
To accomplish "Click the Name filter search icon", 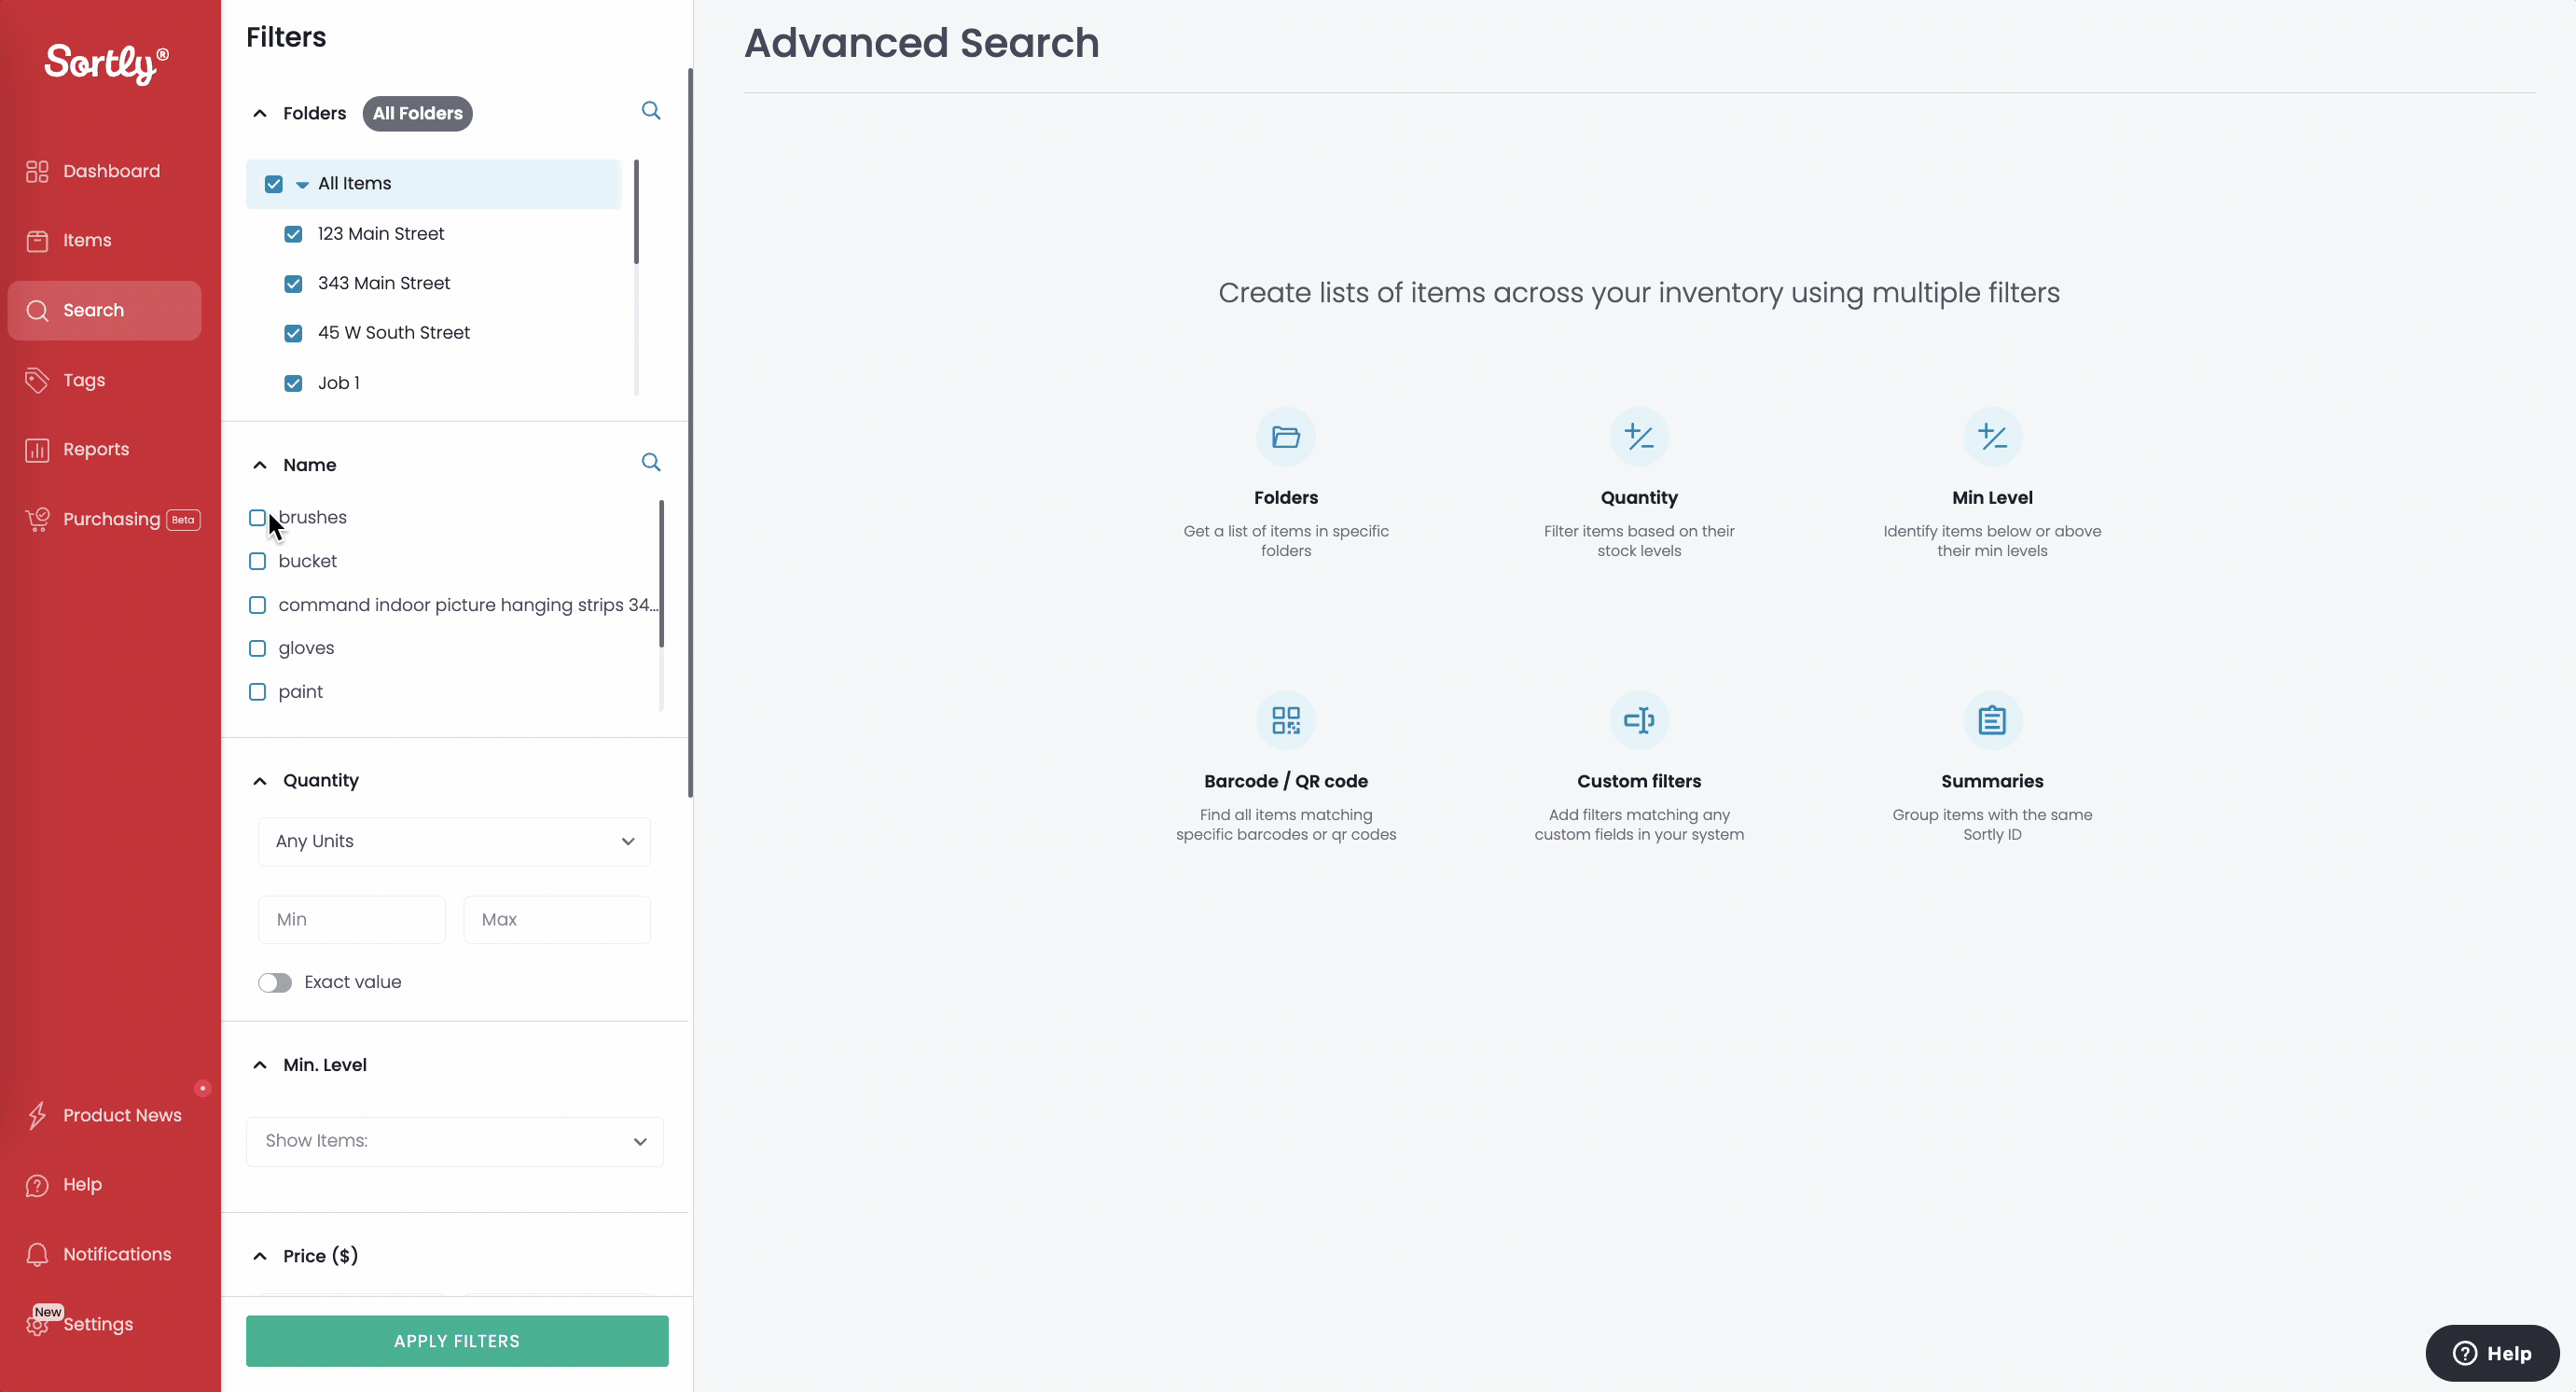I will (x=651, y=462).
